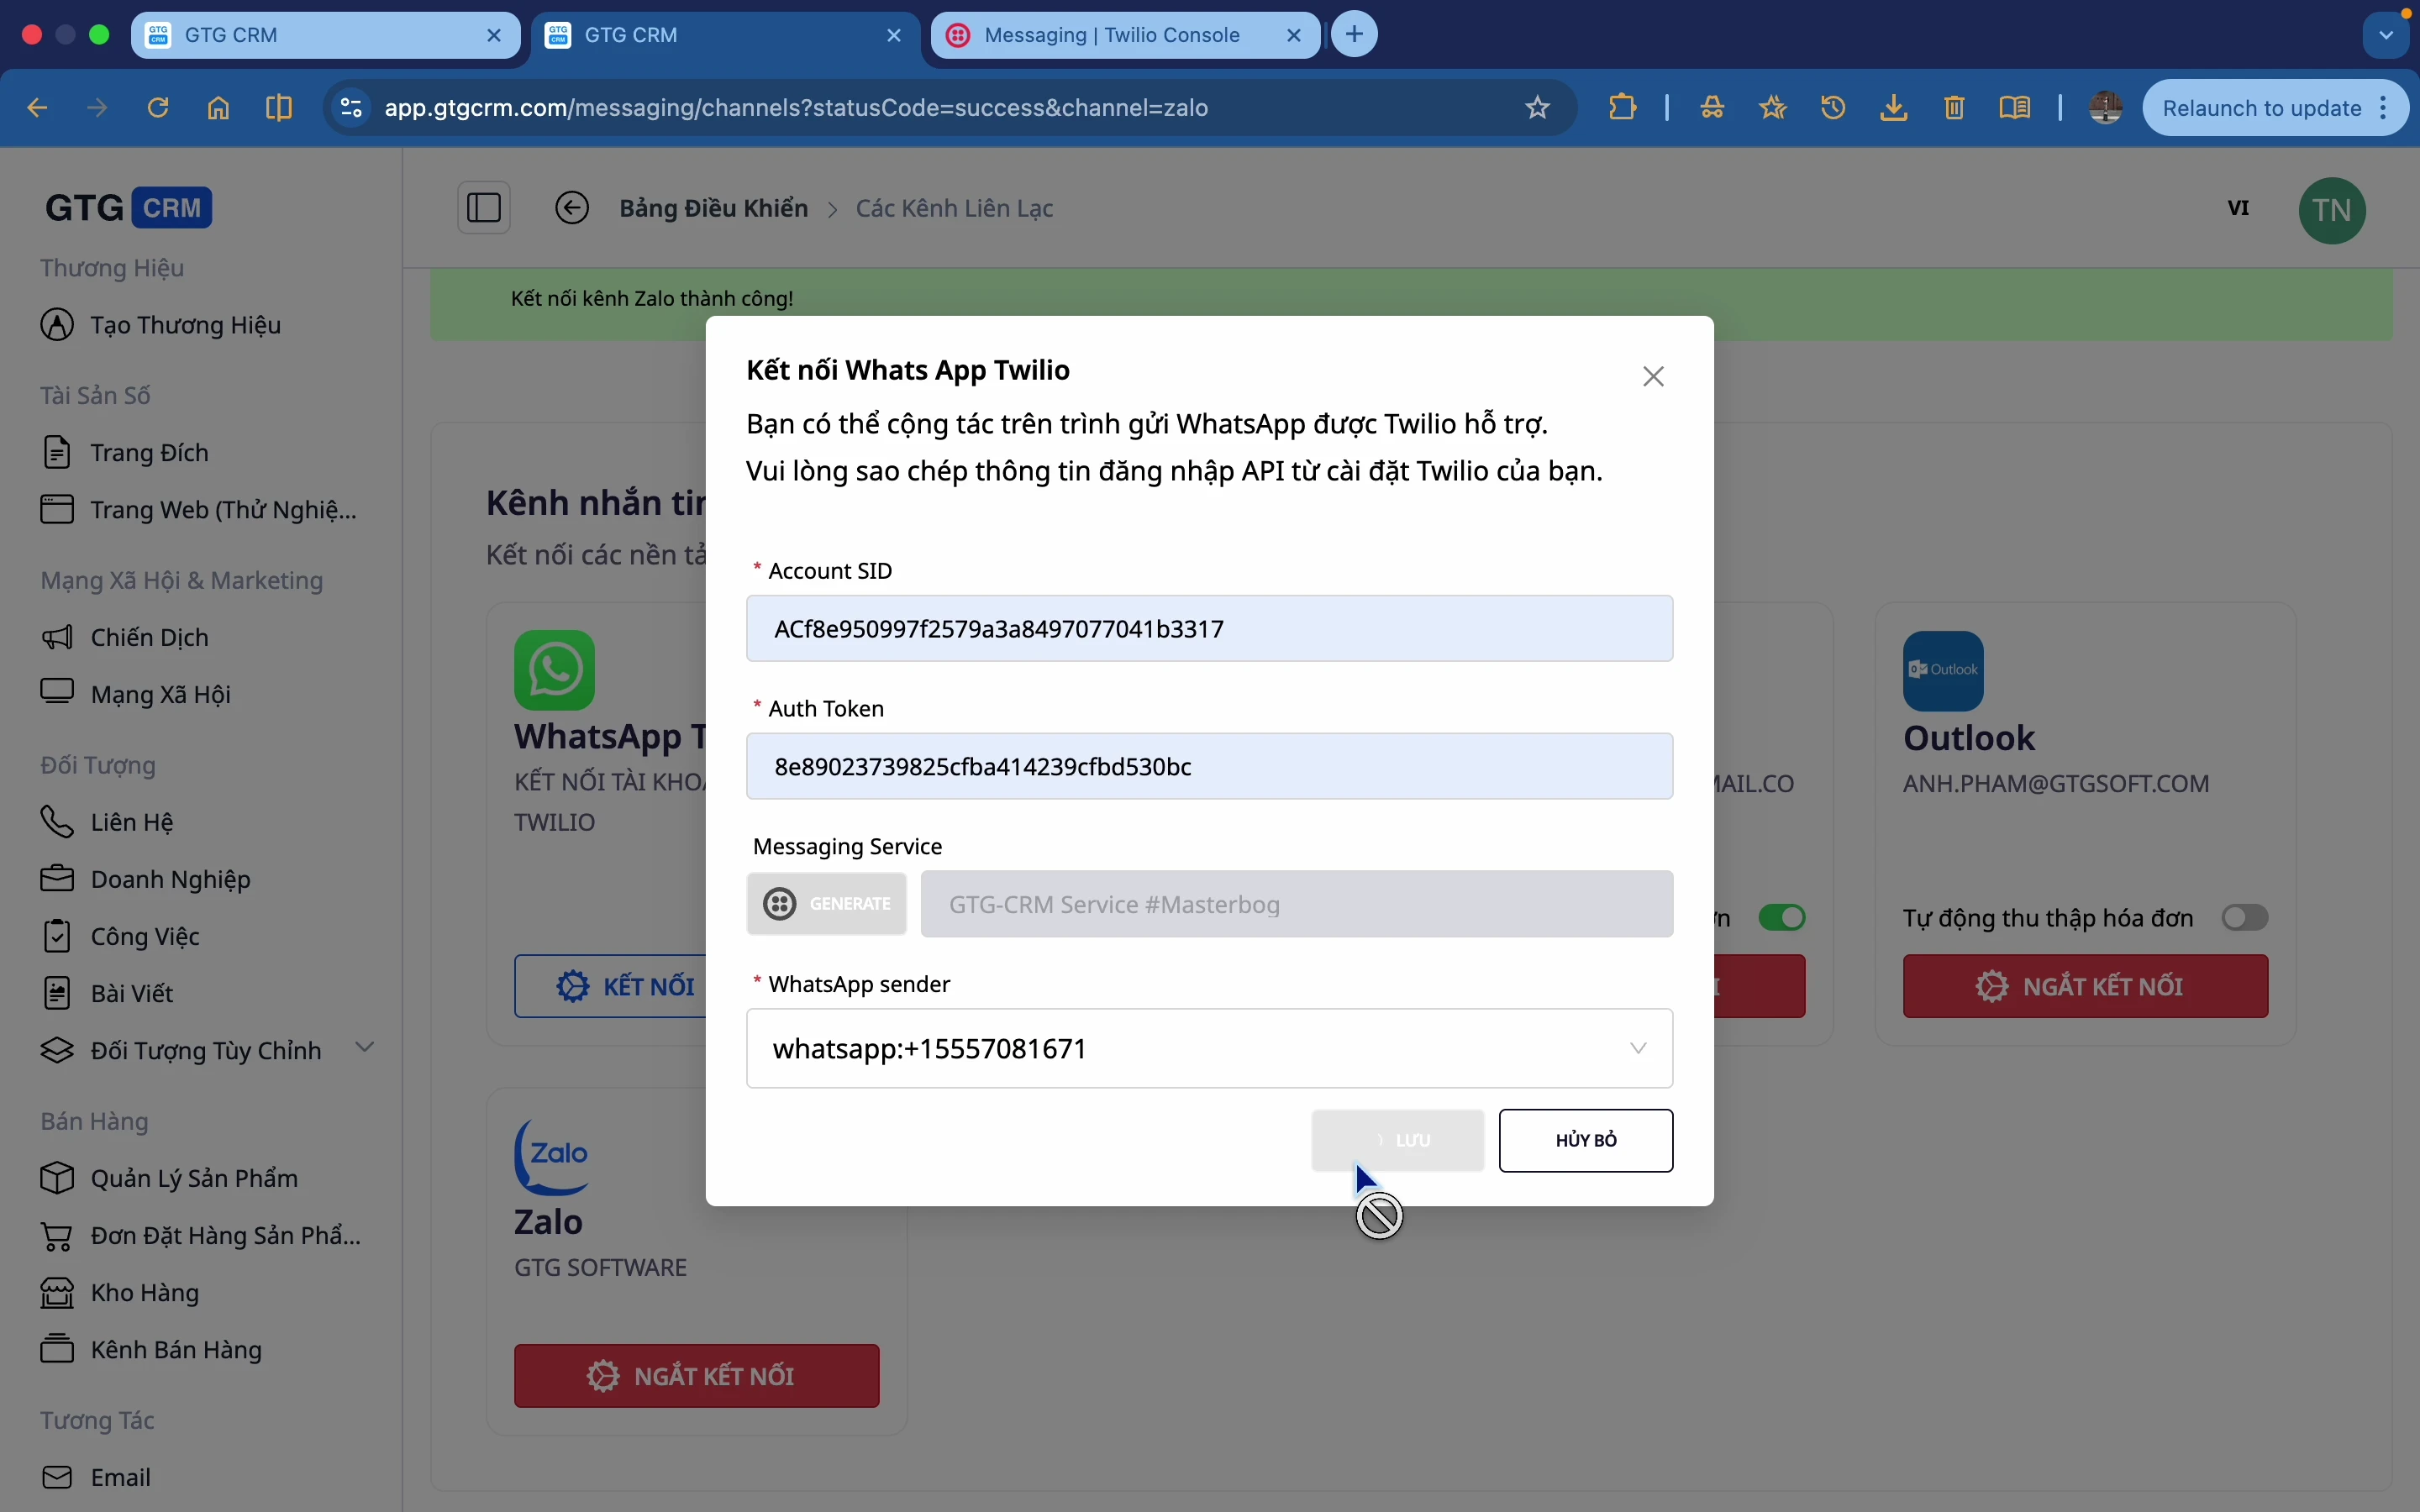Viewport: 2420px width, 1512px height.
Task: Click the LƯU button to save
Action: (x=1397, y=1140)
